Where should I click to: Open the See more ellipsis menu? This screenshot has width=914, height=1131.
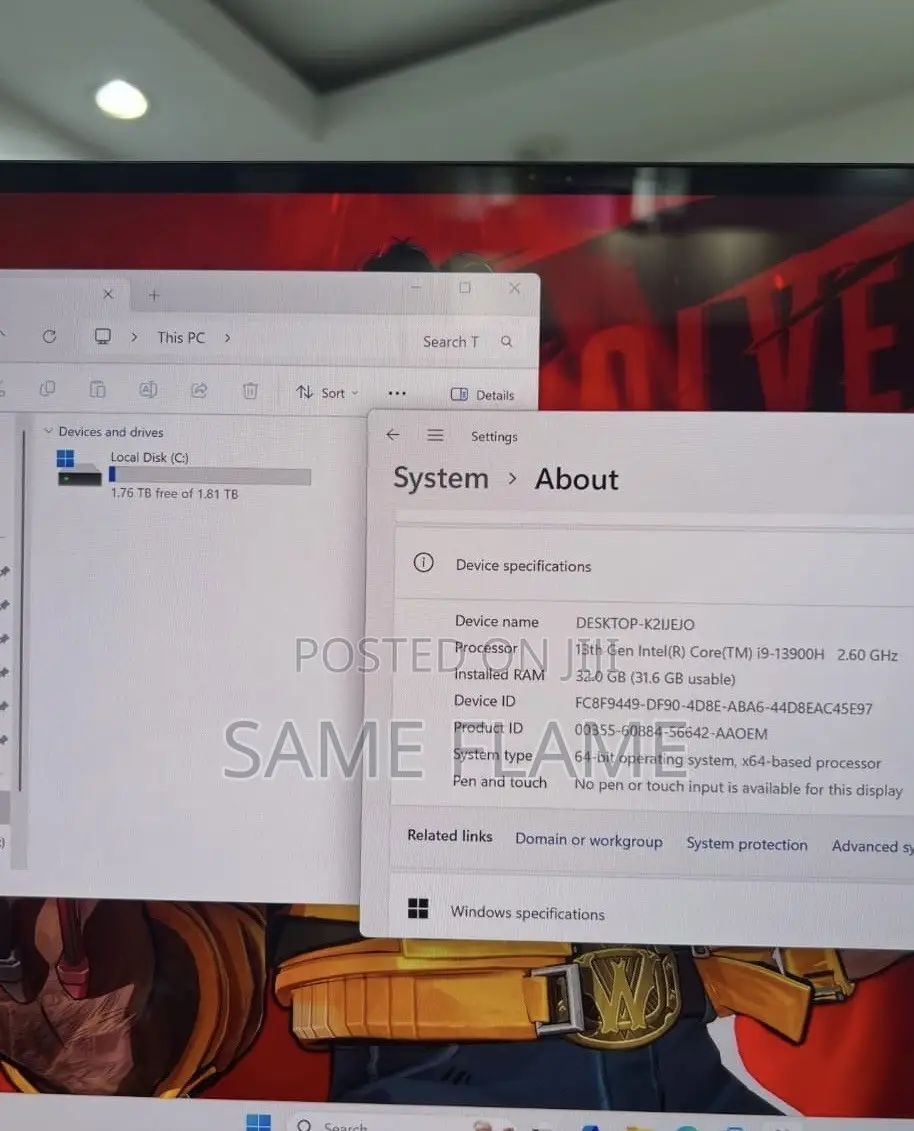397,393
